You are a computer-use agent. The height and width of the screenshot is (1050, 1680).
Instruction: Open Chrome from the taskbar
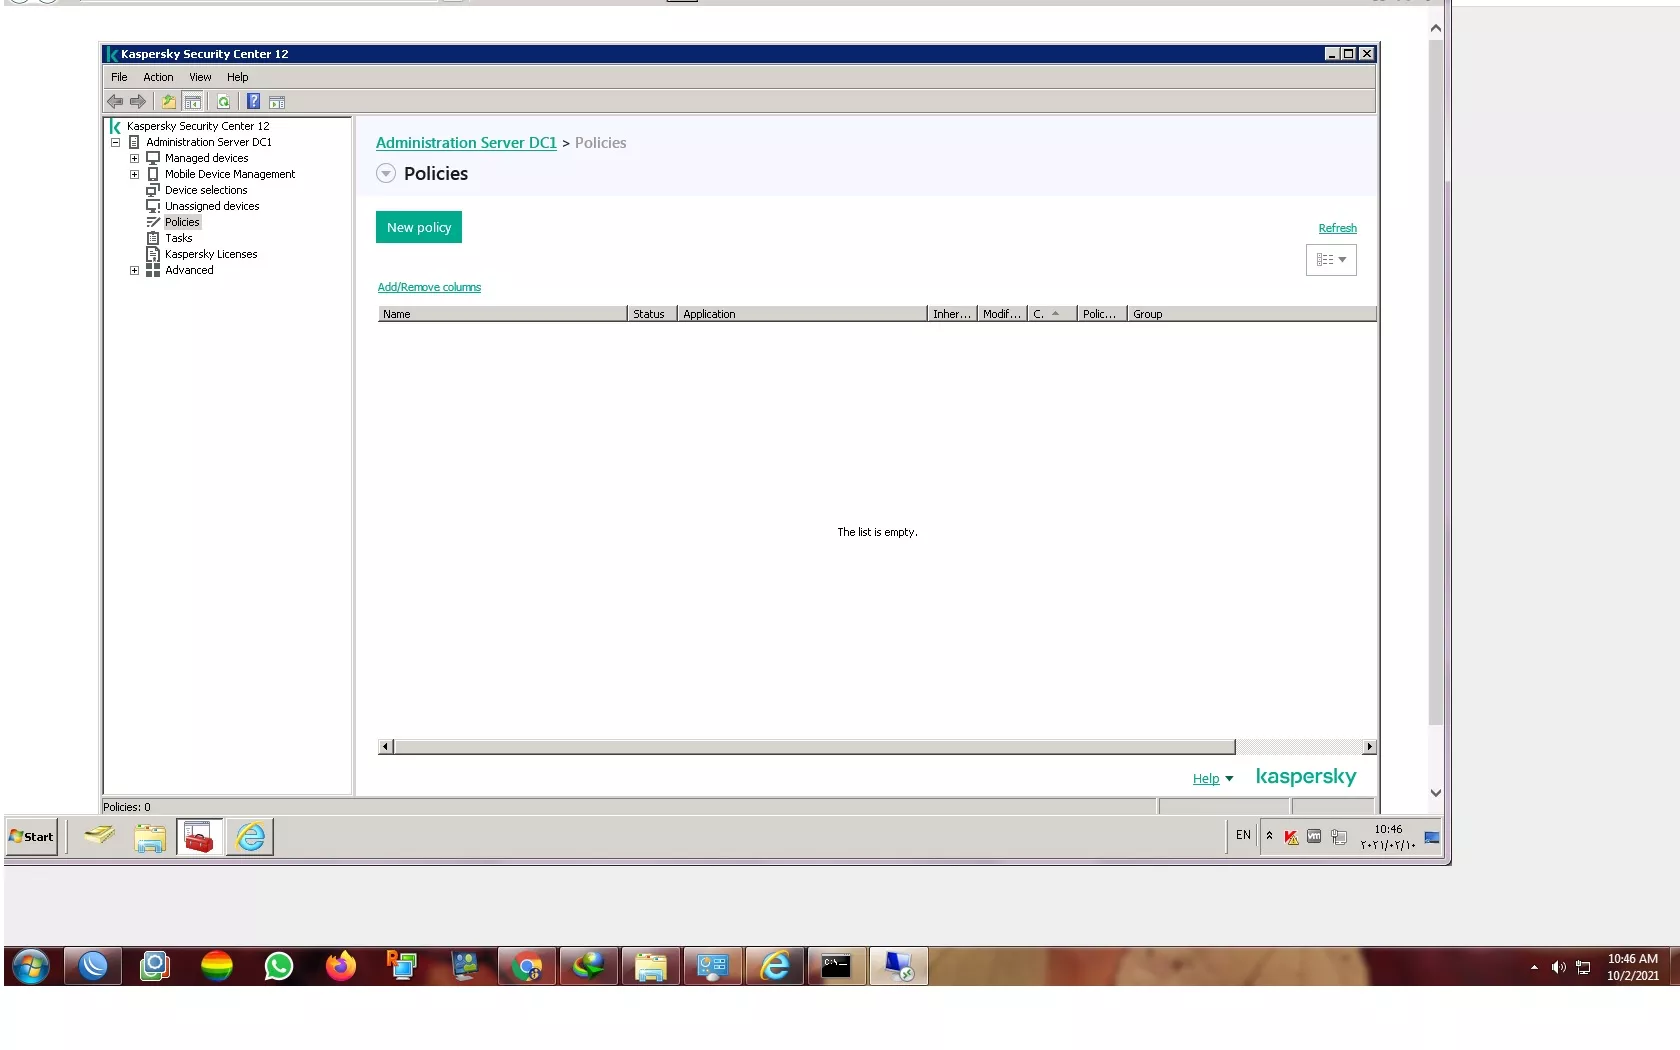pos(527,967)
